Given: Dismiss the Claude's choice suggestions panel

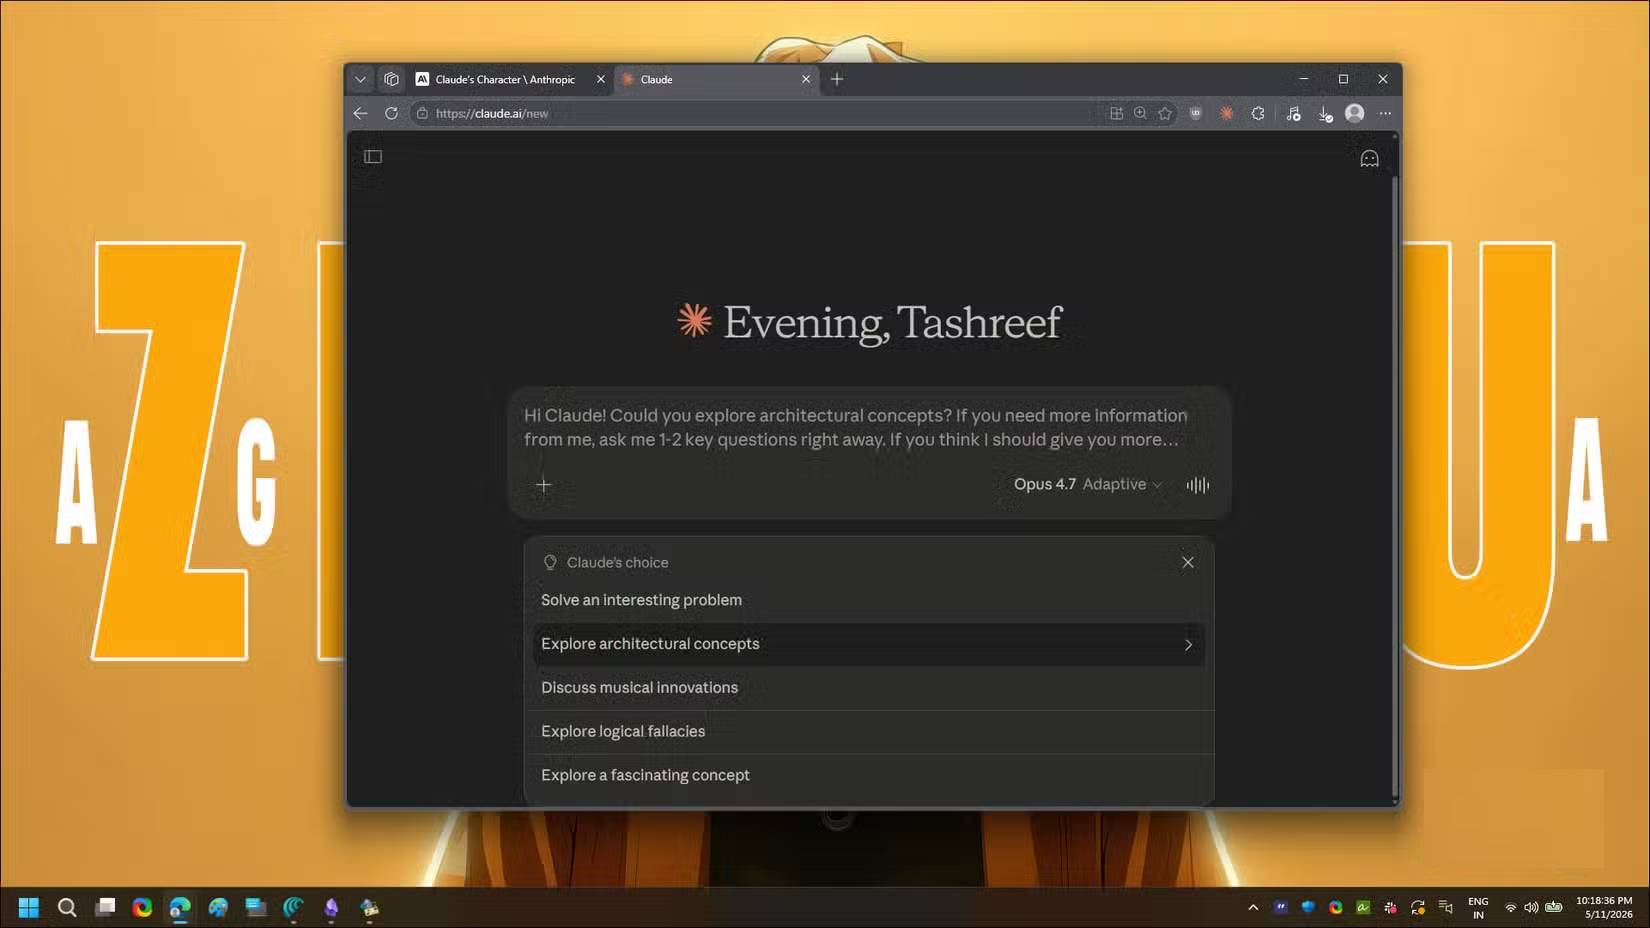Looking at the screenshot, I should 1188,562.
